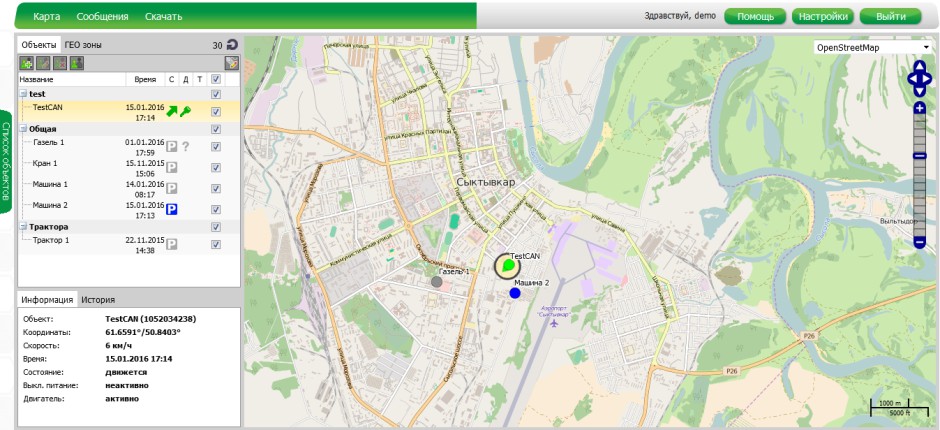Click the blue Машина 2 marker on map

click(x=514, y=293)
